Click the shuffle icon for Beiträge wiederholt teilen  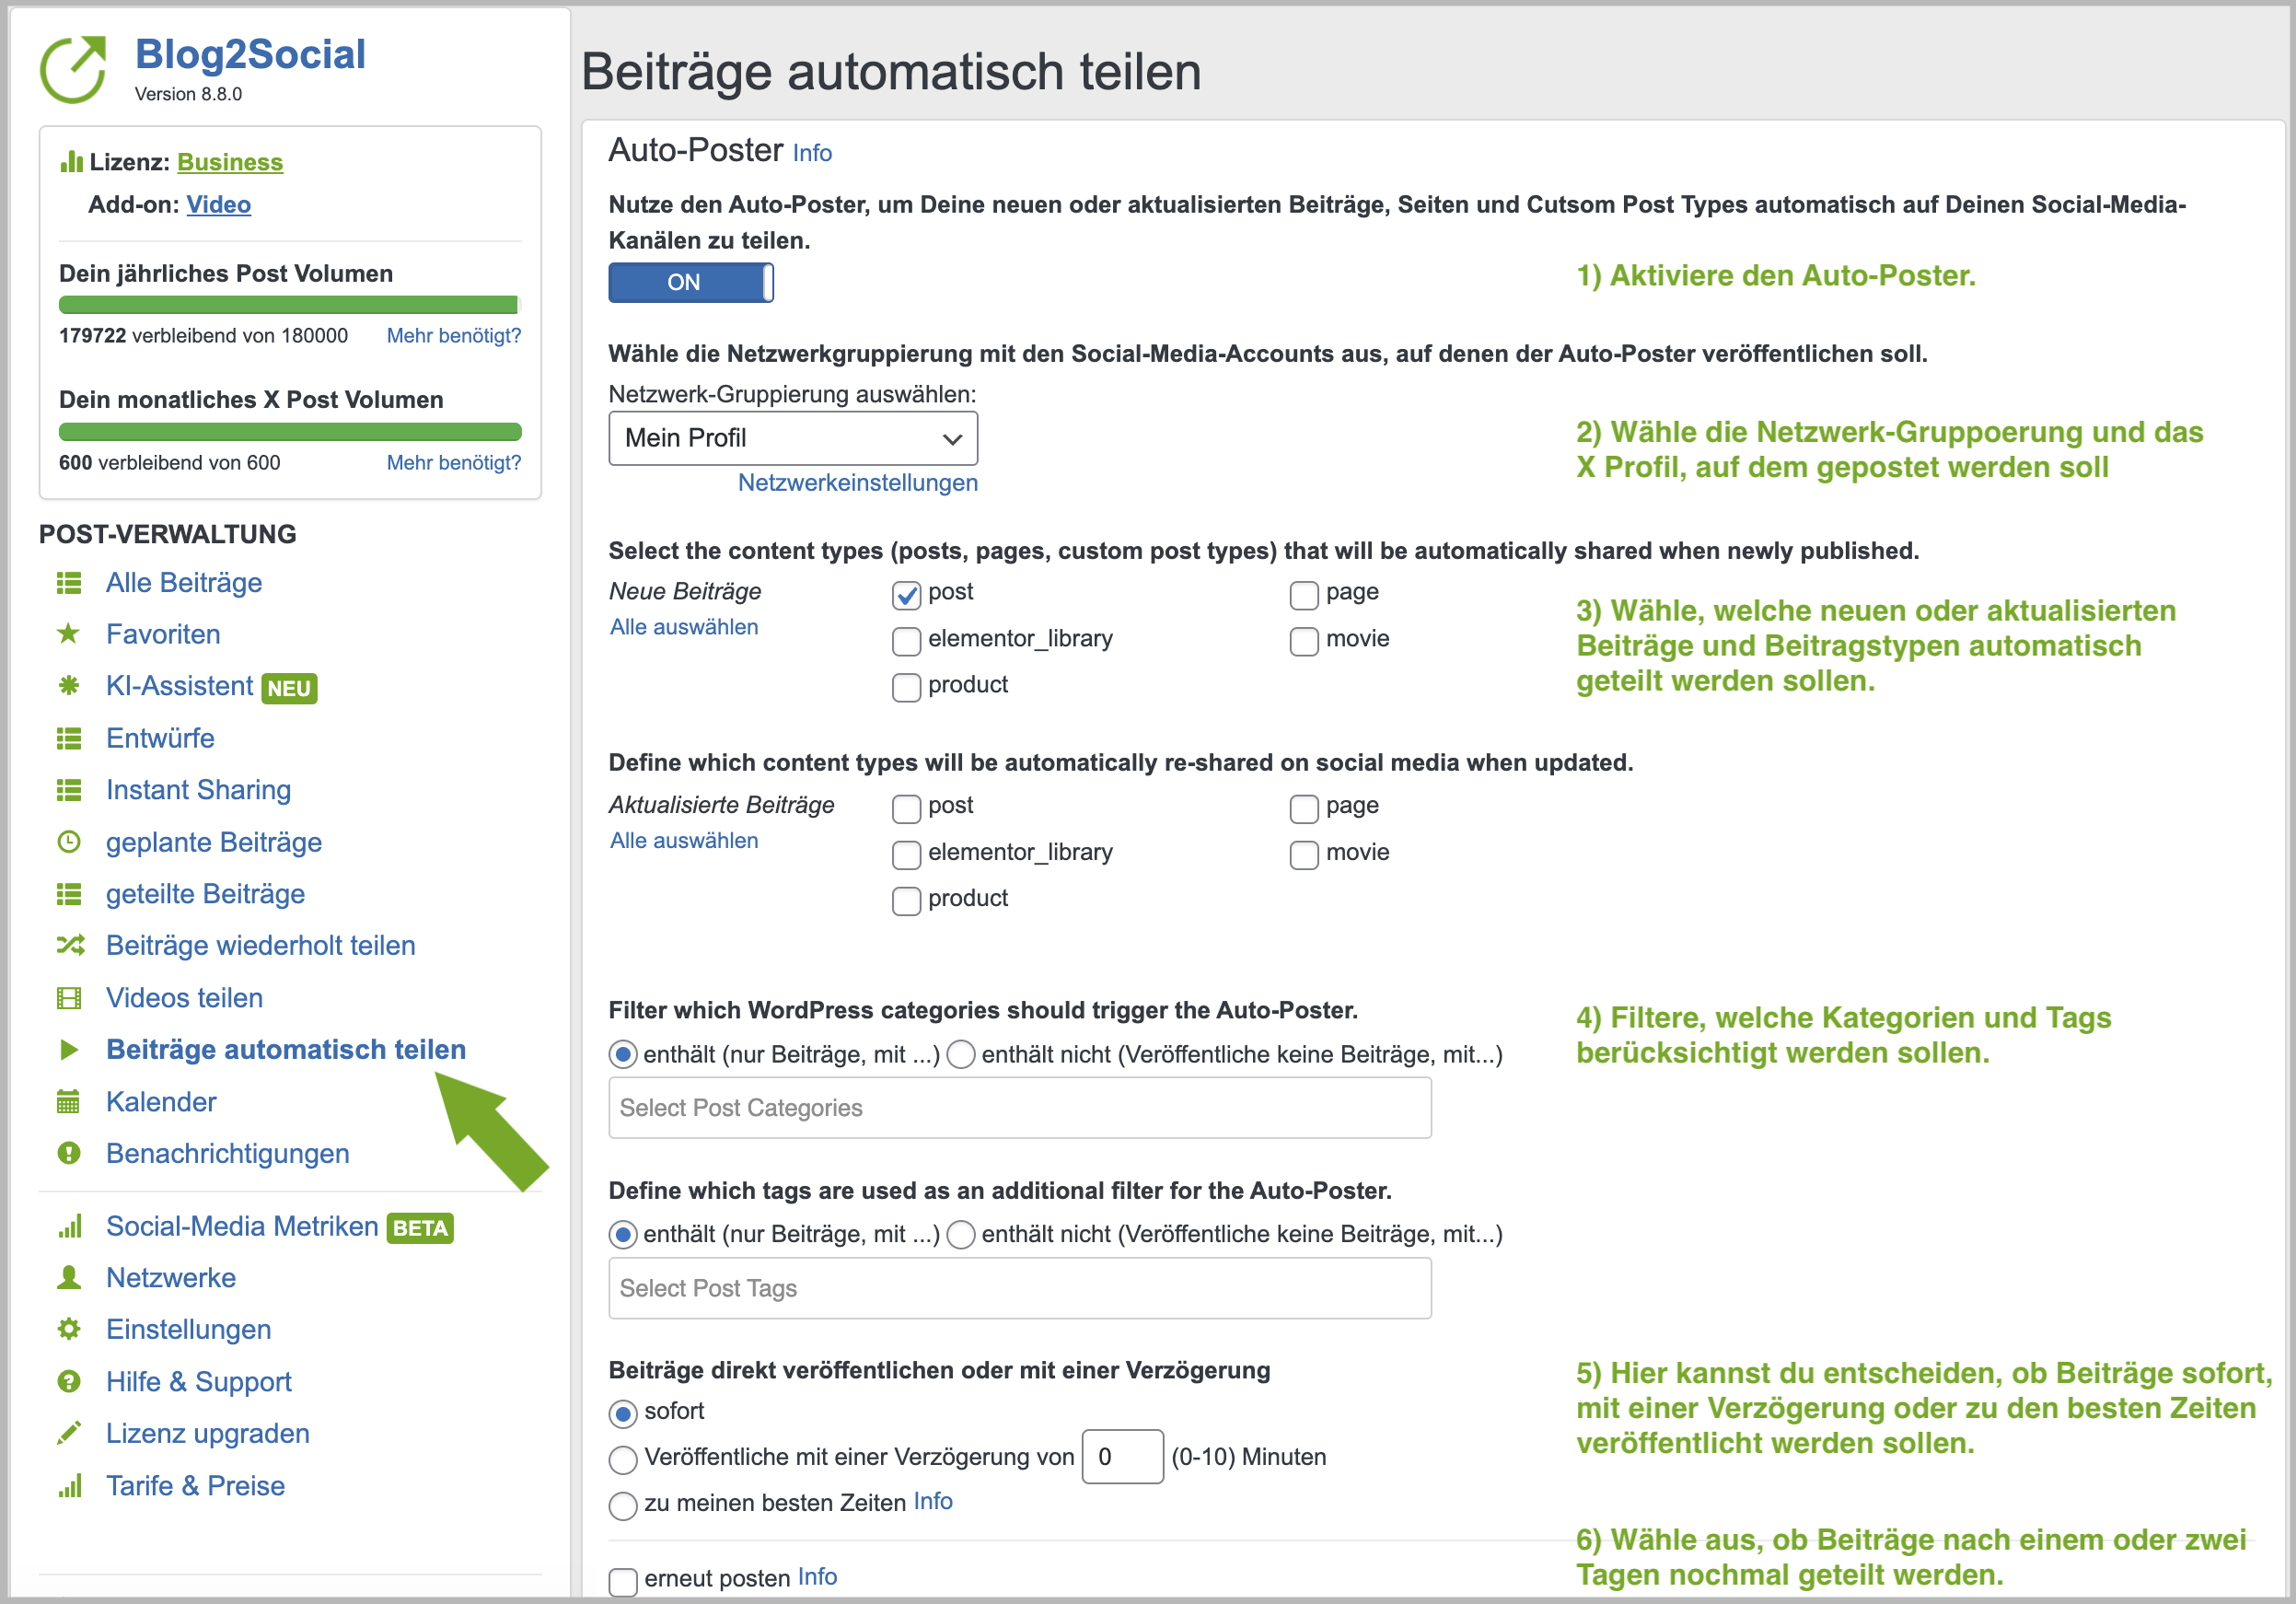point(69,945)
